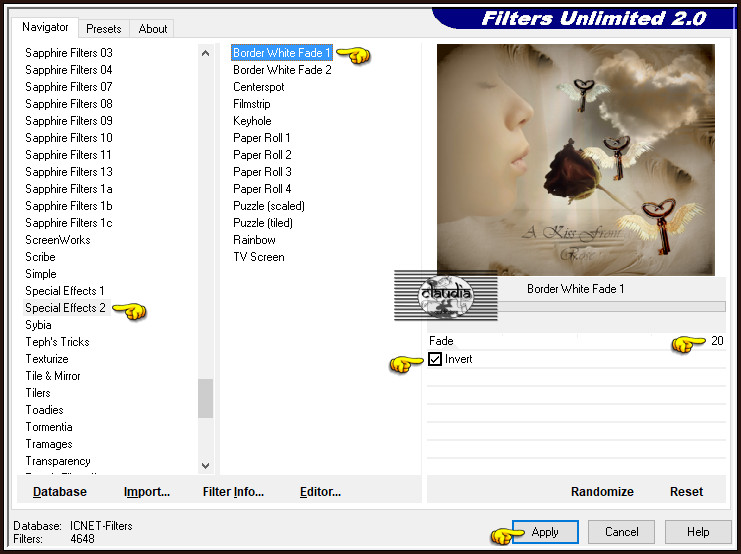Click the Apply button
This screenshot has width=741, height=554.
coord(545,532)
